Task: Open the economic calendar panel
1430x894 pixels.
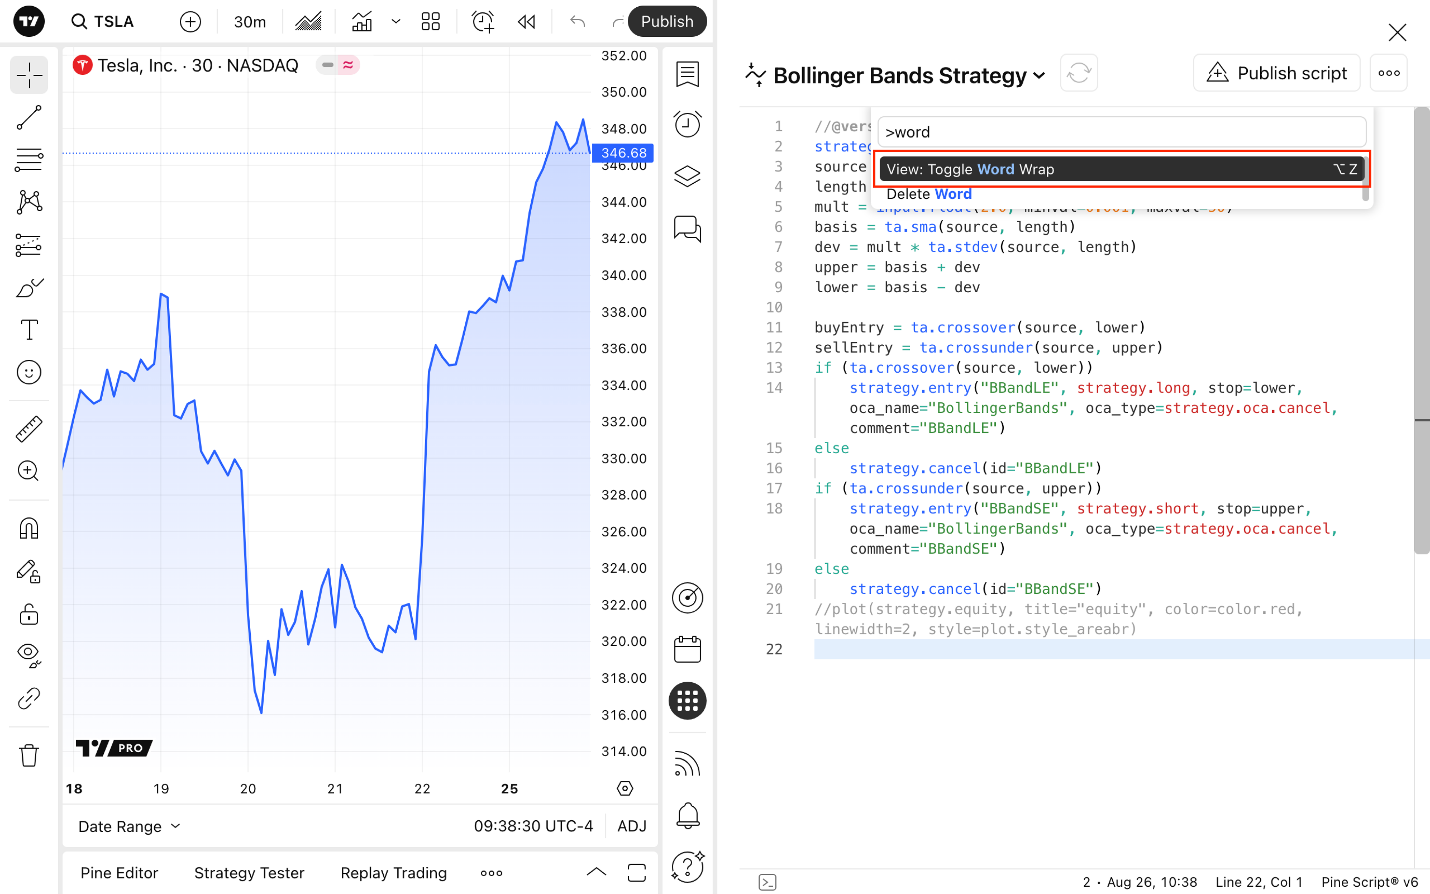Action: pos(688,650)
